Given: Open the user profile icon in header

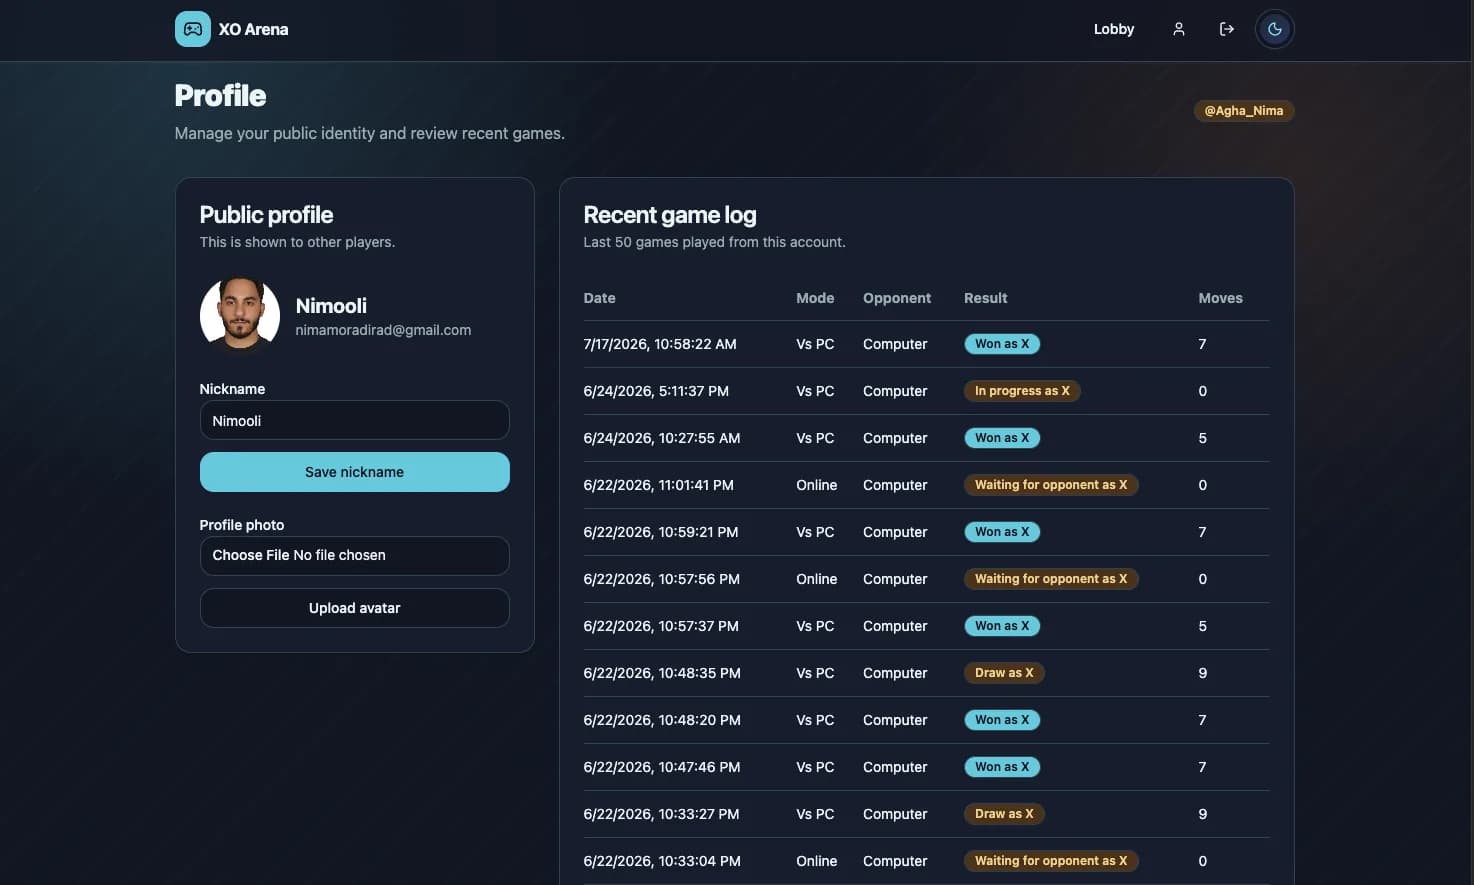Looking at the screenshot, I should (x=1179, y=29).
